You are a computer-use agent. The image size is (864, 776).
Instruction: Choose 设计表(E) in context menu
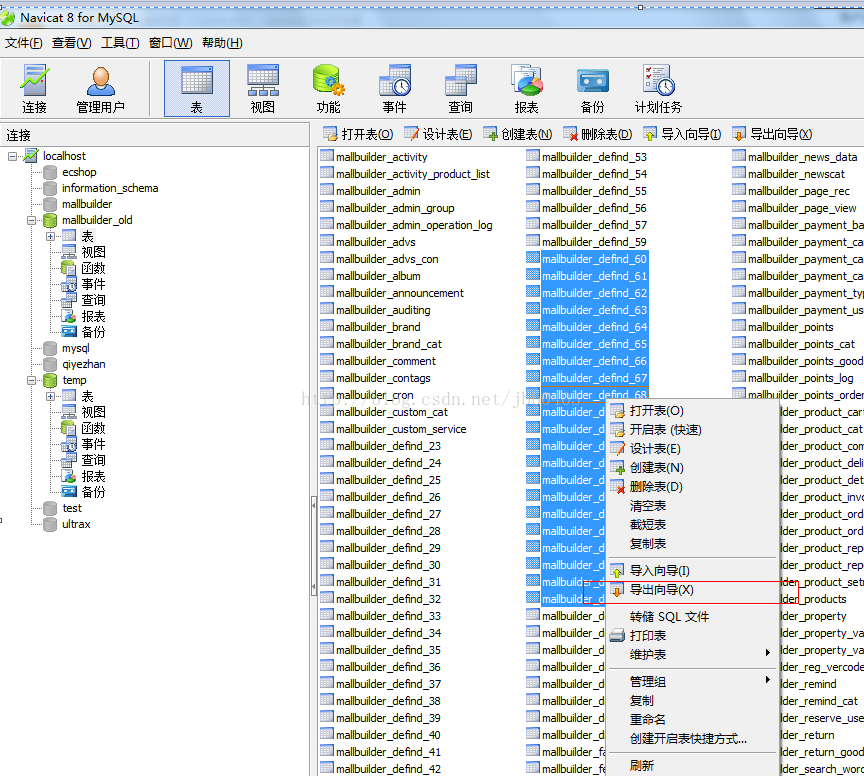tap(692, 449)
